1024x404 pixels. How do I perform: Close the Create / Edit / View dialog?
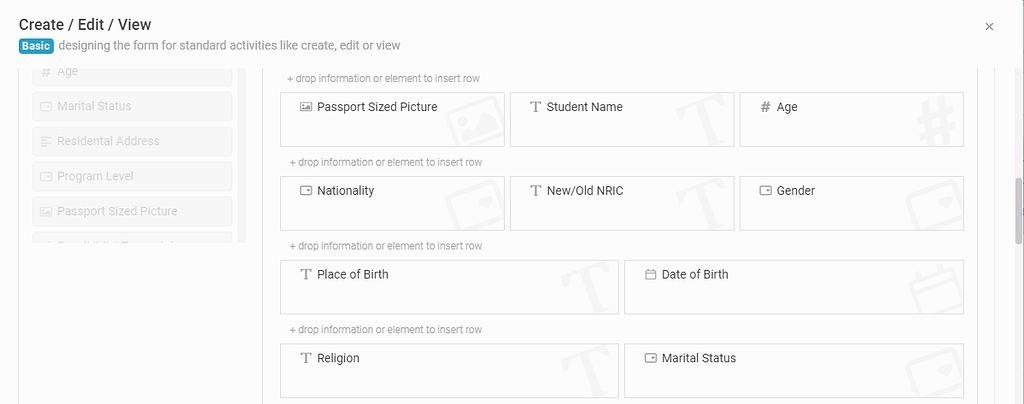[x=989, y=27]
